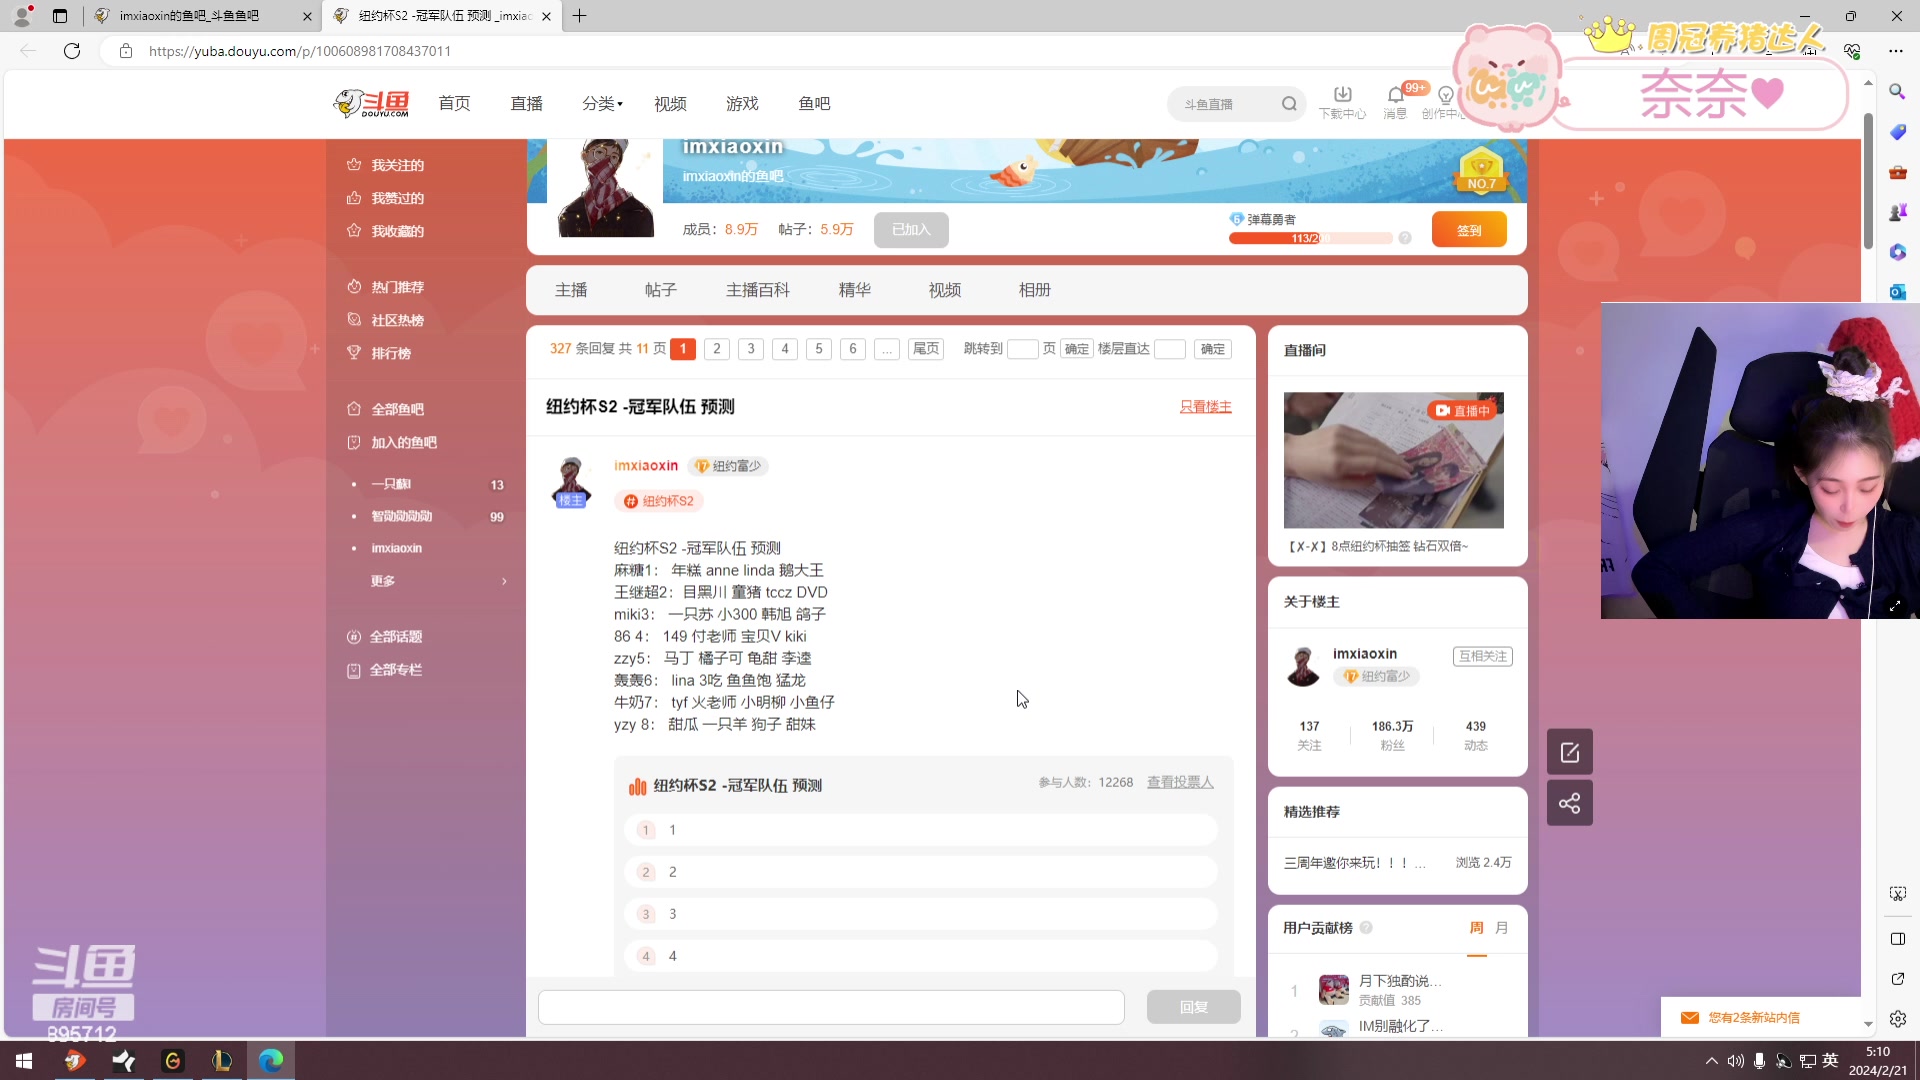Click the share icon button
The image size is (1920, 1080).
pyautogui.click(x=1569, y=803)
